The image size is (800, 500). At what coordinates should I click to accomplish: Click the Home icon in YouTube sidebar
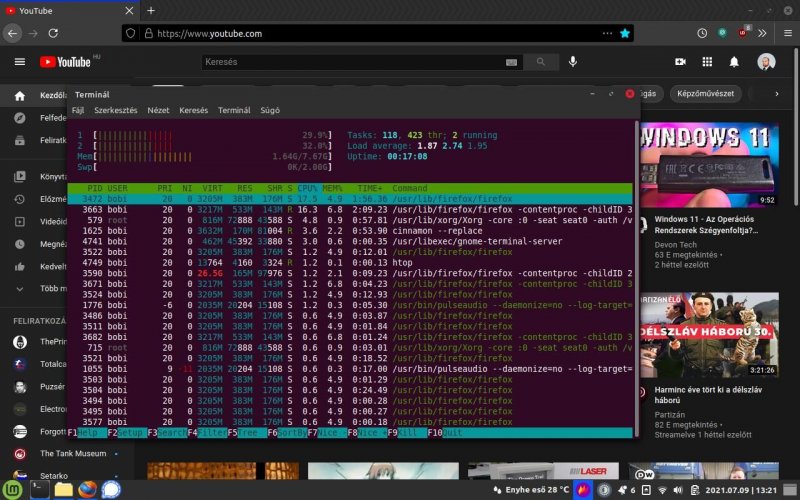pyautogui.click(x=20, y=95)
